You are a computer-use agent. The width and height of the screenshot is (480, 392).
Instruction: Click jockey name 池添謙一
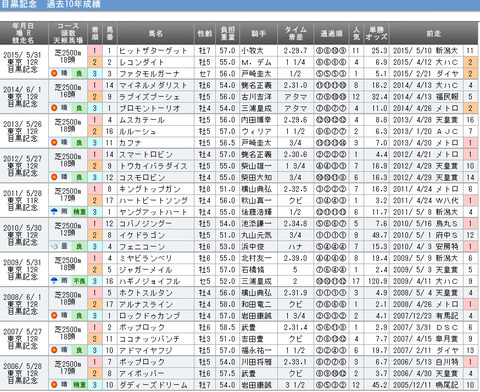click(256, 223)
